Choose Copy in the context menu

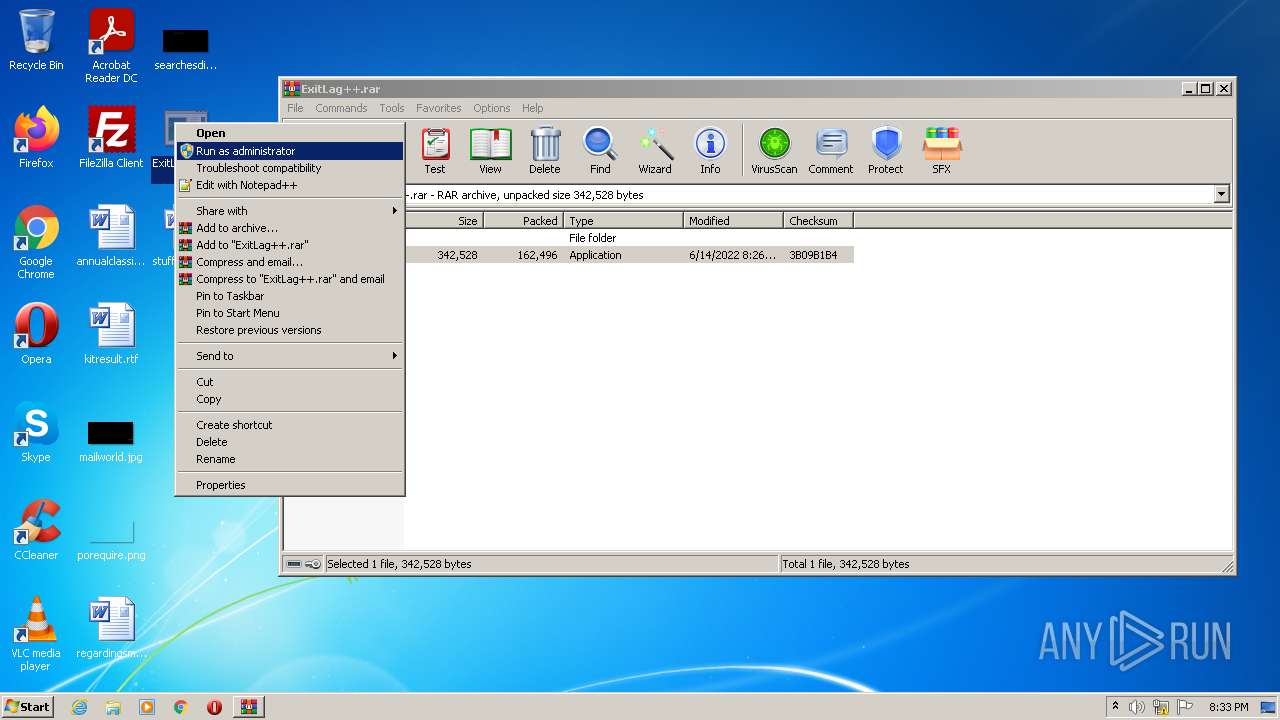click(x=290, y=399)
